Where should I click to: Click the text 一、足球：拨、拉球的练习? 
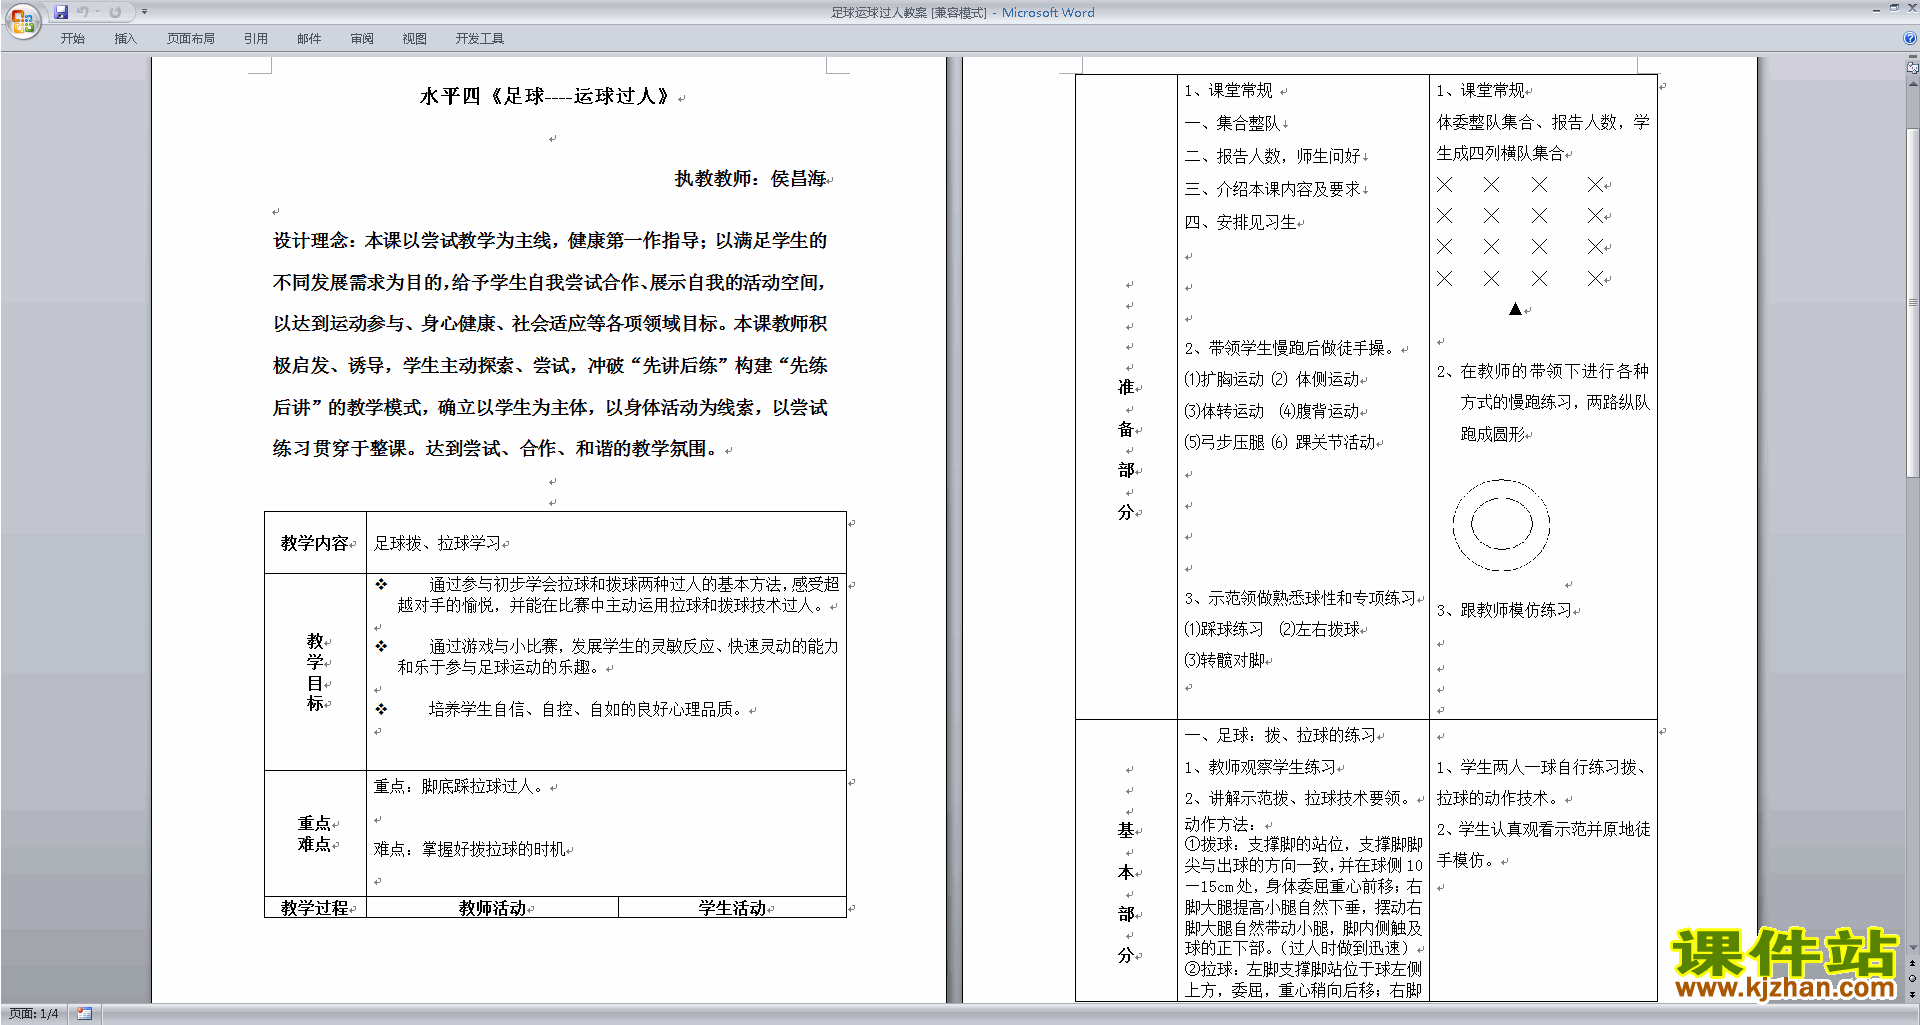(1280, 735)
